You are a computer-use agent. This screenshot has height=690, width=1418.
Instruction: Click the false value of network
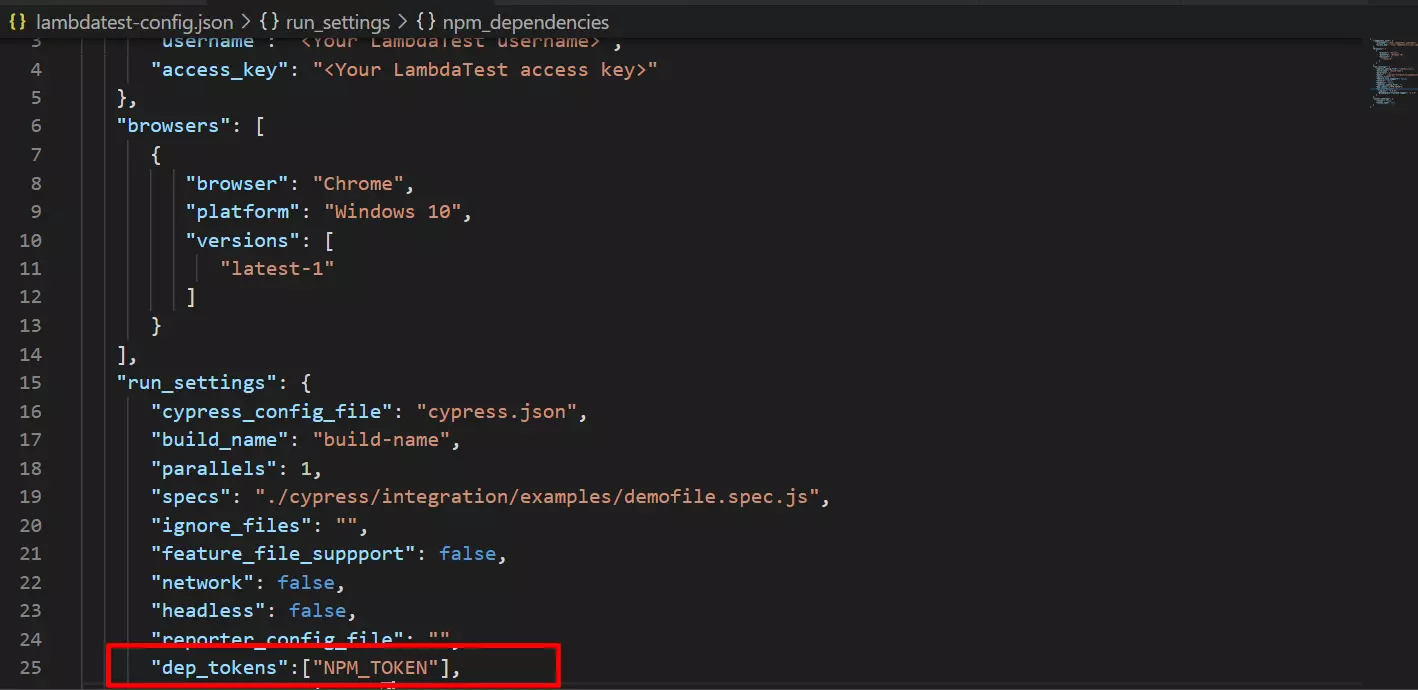point(305,582)
